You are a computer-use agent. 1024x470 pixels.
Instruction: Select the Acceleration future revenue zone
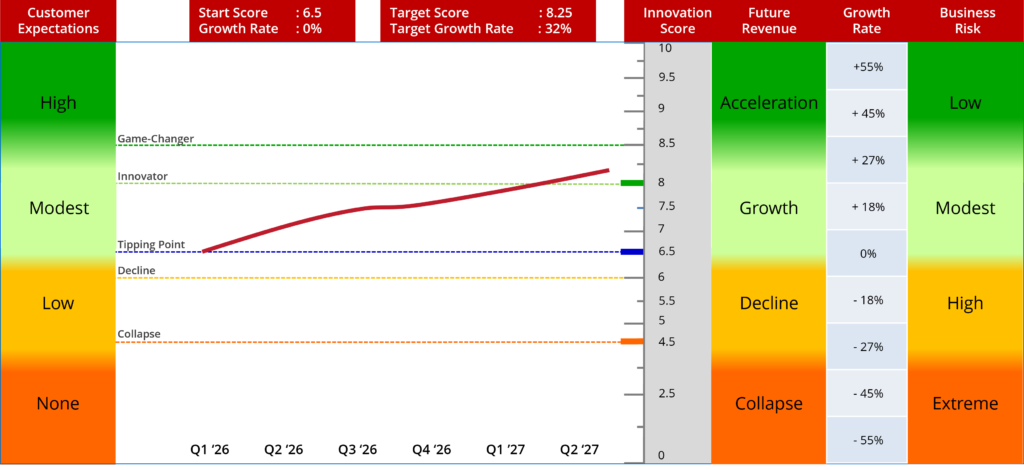click(x=768, y=103)
